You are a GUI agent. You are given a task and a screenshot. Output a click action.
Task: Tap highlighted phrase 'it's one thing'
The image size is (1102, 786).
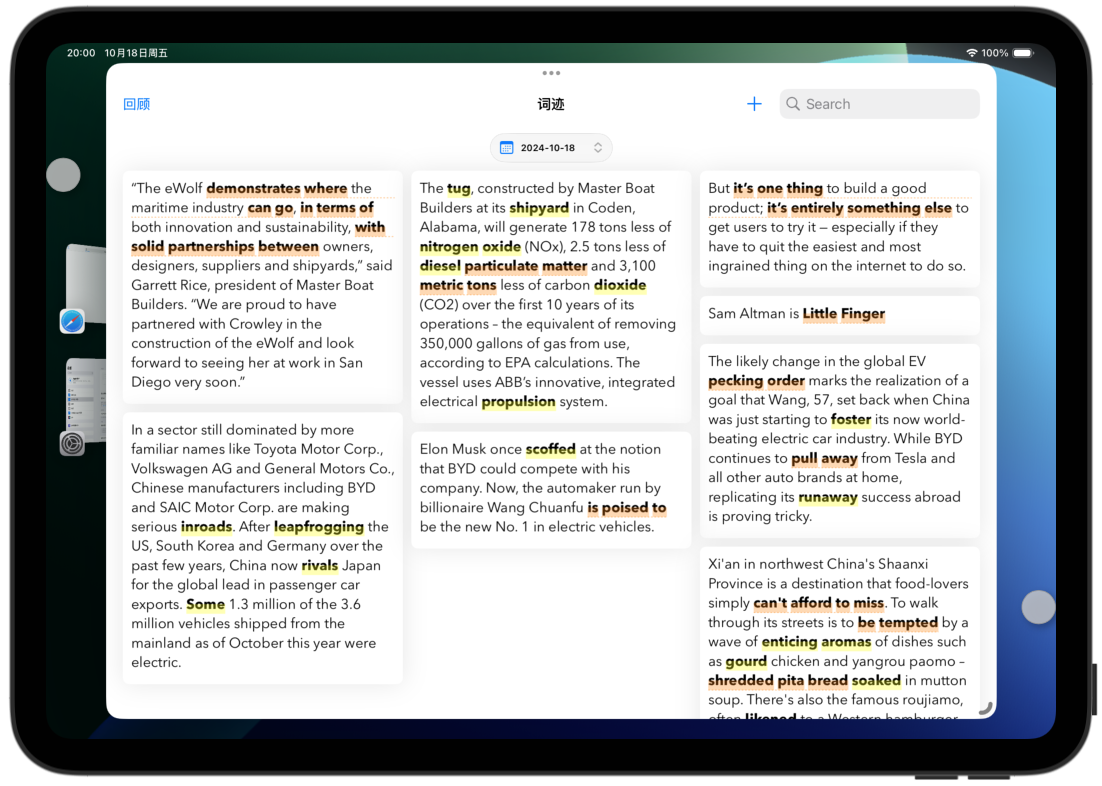pyautogui.click(x=778, y=188)
